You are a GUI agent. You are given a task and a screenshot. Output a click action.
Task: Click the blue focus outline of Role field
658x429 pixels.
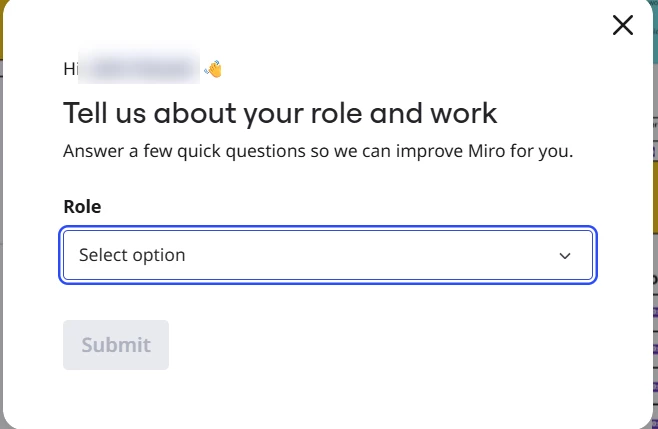click(x=328, y=228)
